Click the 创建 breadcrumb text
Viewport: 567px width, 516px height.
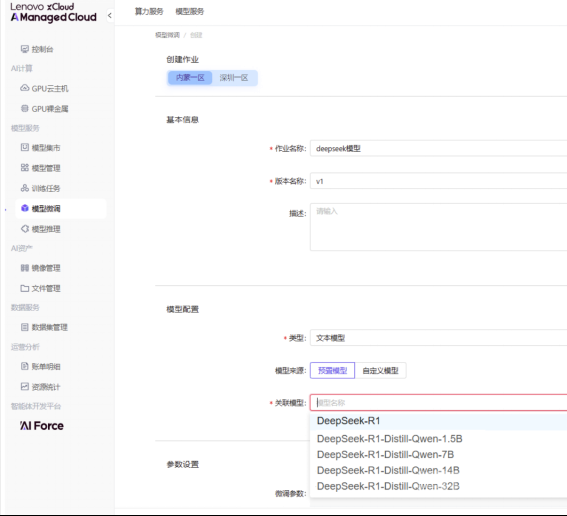click(x=196, y=35)
